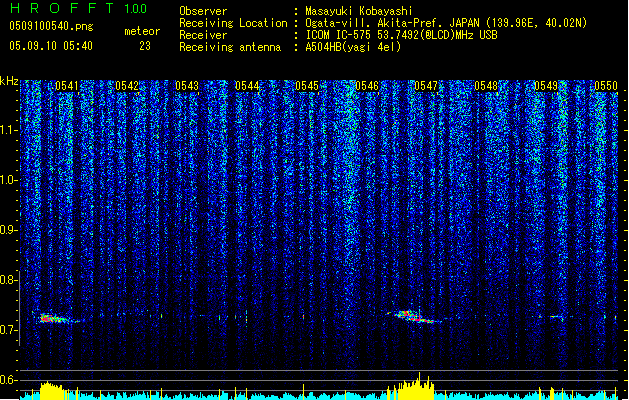Click the 0549 time marker
Image resolution: width=629 pixels, height=400 pixels.
[x=546, y=86]
